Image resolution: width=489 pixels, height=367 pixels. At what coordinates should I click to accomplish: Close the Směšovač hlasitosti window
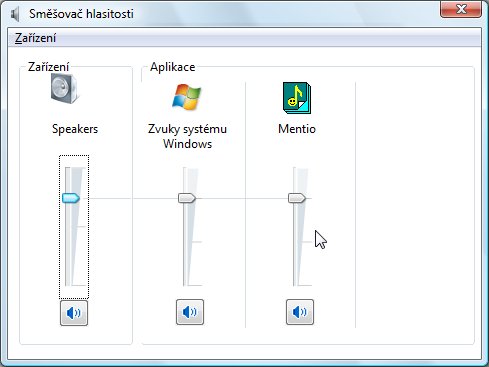(461, 9)
